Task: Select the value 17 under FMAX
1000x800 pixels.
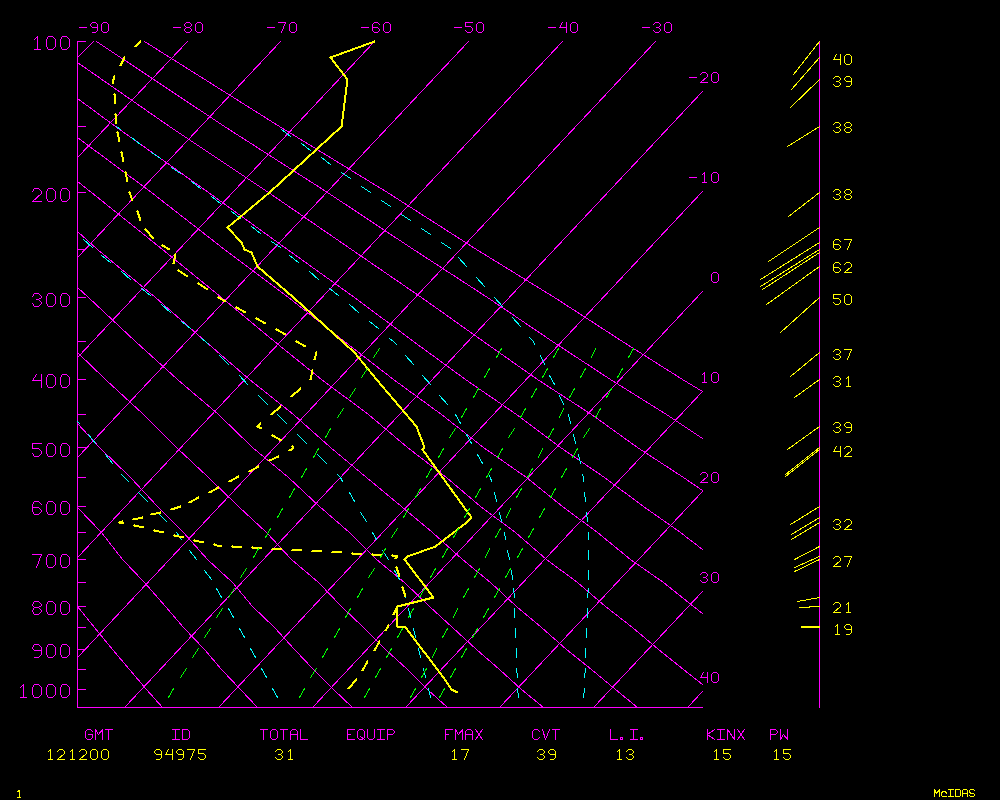Action: click(x=459, y=755)
